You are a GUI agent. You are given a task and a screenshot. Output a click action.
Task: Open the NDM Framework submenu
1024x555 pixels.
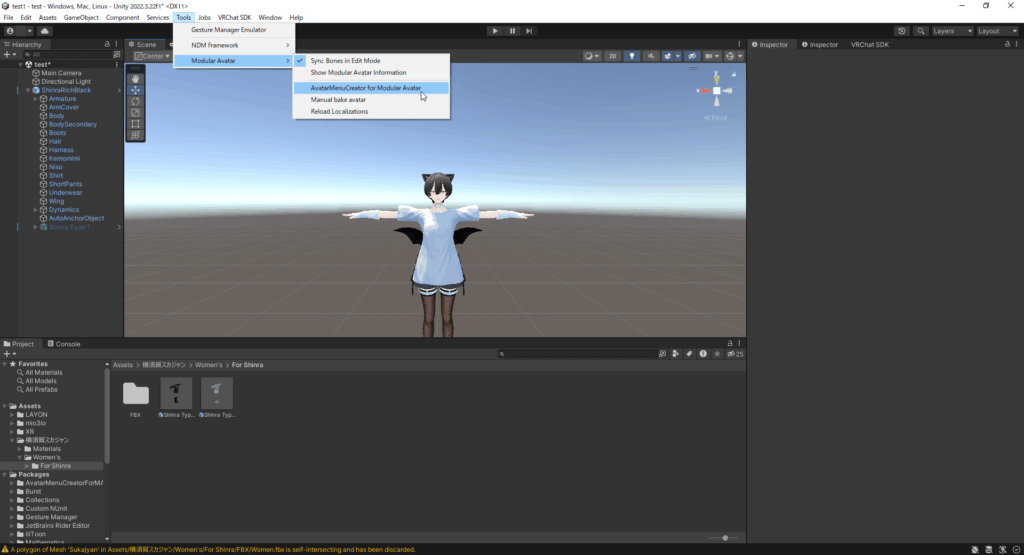234,45
